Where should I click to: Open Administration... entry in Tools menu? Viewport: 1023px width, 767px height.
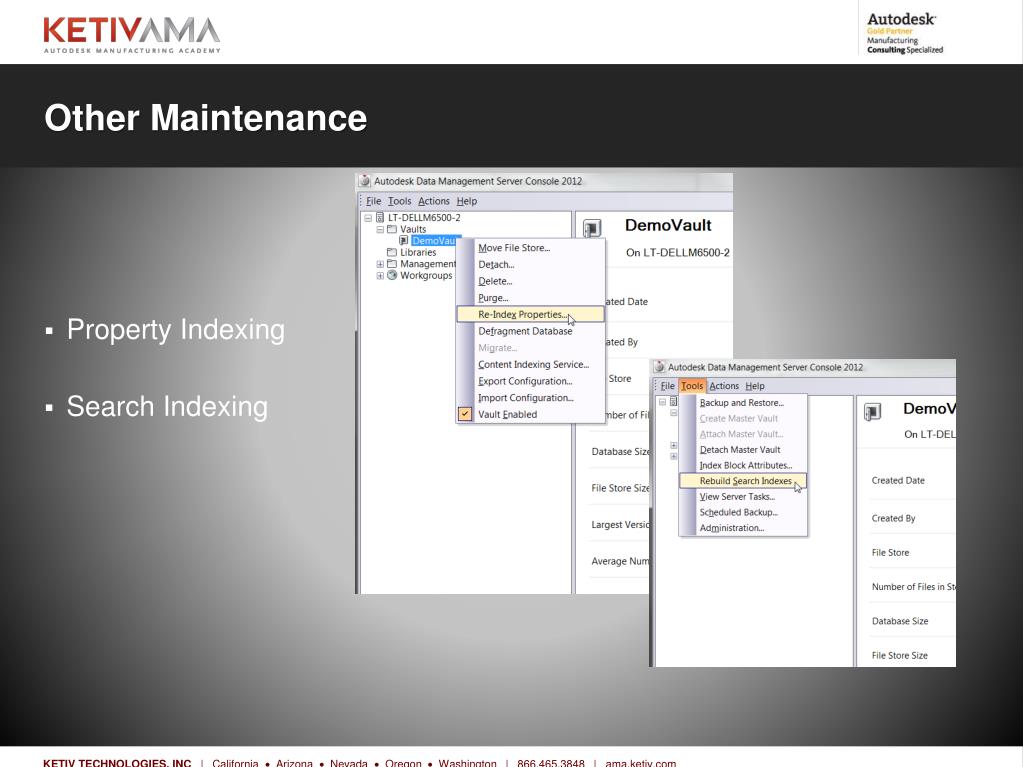point(743,528)
